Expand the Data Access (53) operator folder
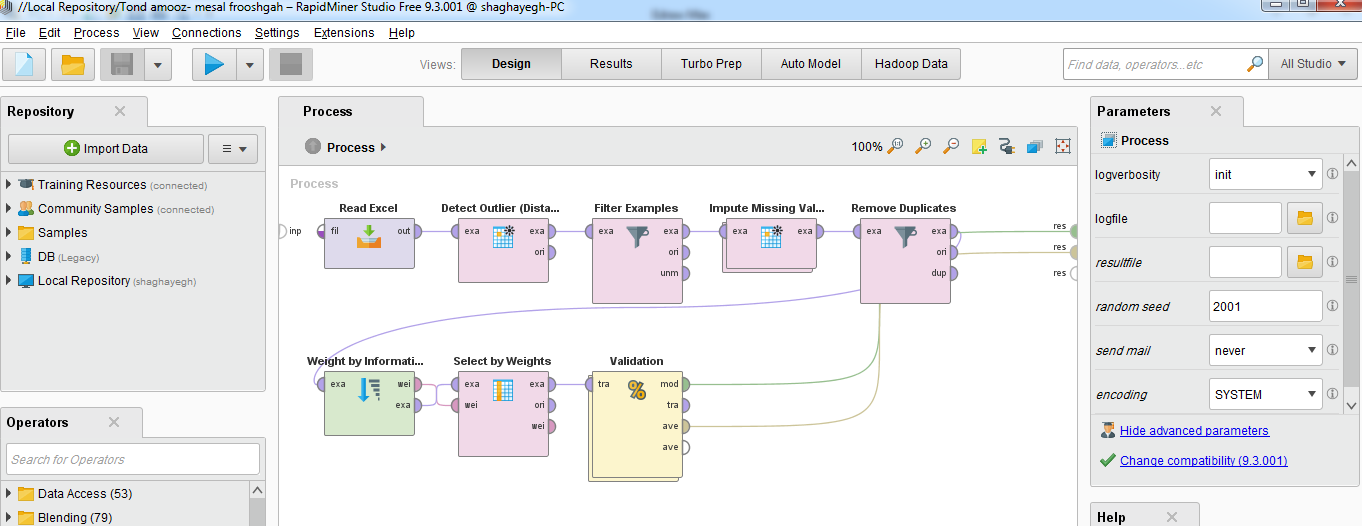1362x526 pixels. (x=9, y=494)
